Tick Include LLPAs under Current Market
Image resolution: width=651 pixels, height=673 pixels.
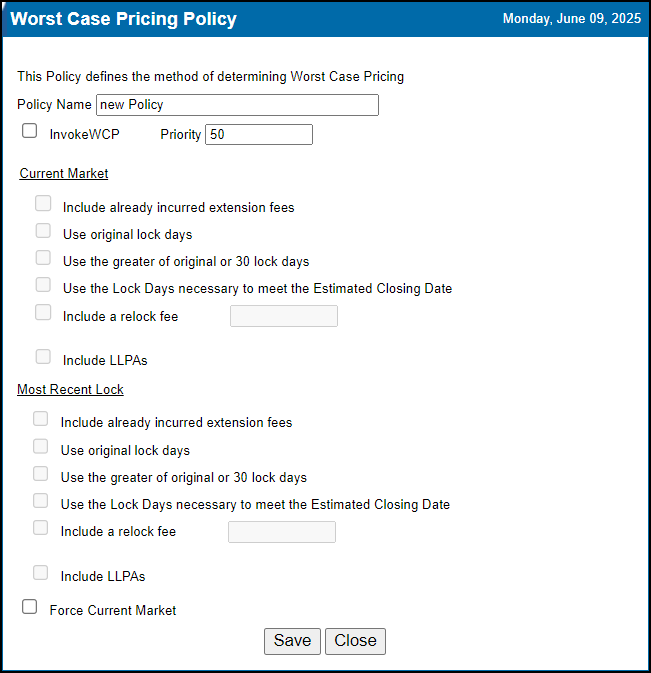click(43, 357)
